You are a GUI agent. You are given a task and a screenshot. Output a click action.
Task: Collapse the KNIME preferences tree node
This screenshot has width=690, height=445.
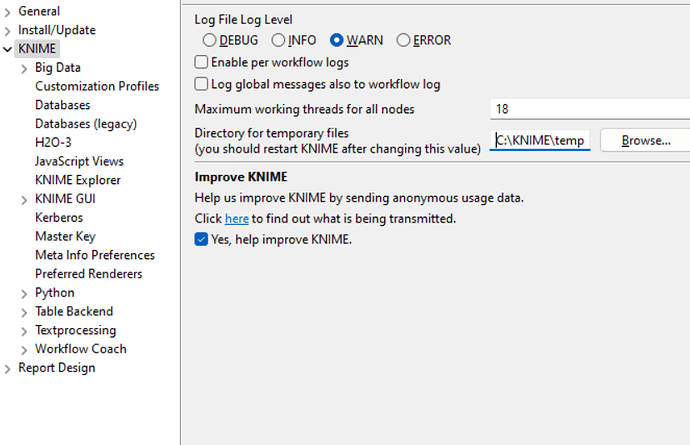(x=8, y=49)
